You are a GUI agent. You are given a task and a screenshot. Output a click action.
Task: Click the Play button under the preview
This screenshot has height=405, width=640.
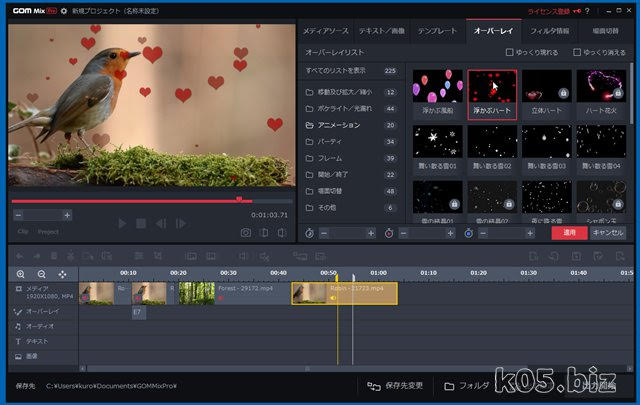pyautogui.click(x=122, y=223)
